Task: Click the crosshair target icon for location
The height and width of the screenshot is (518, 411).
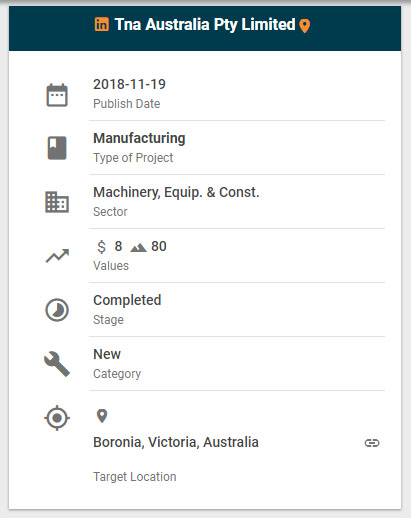Action: (57, 418)
